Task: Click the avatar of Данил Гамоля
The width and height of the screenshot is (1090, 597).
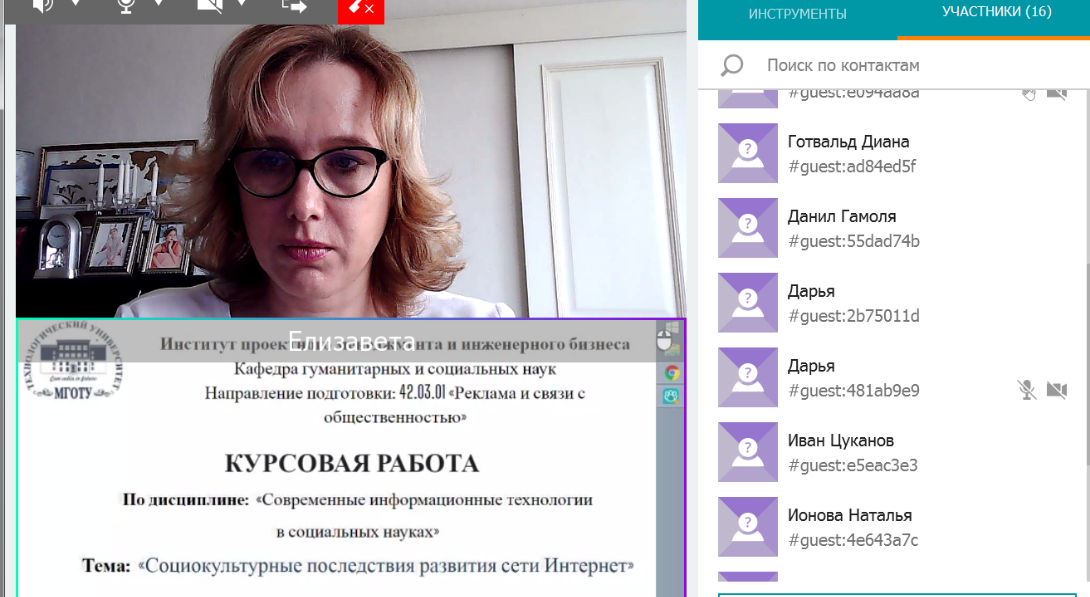Action: (x=748, y=228)
